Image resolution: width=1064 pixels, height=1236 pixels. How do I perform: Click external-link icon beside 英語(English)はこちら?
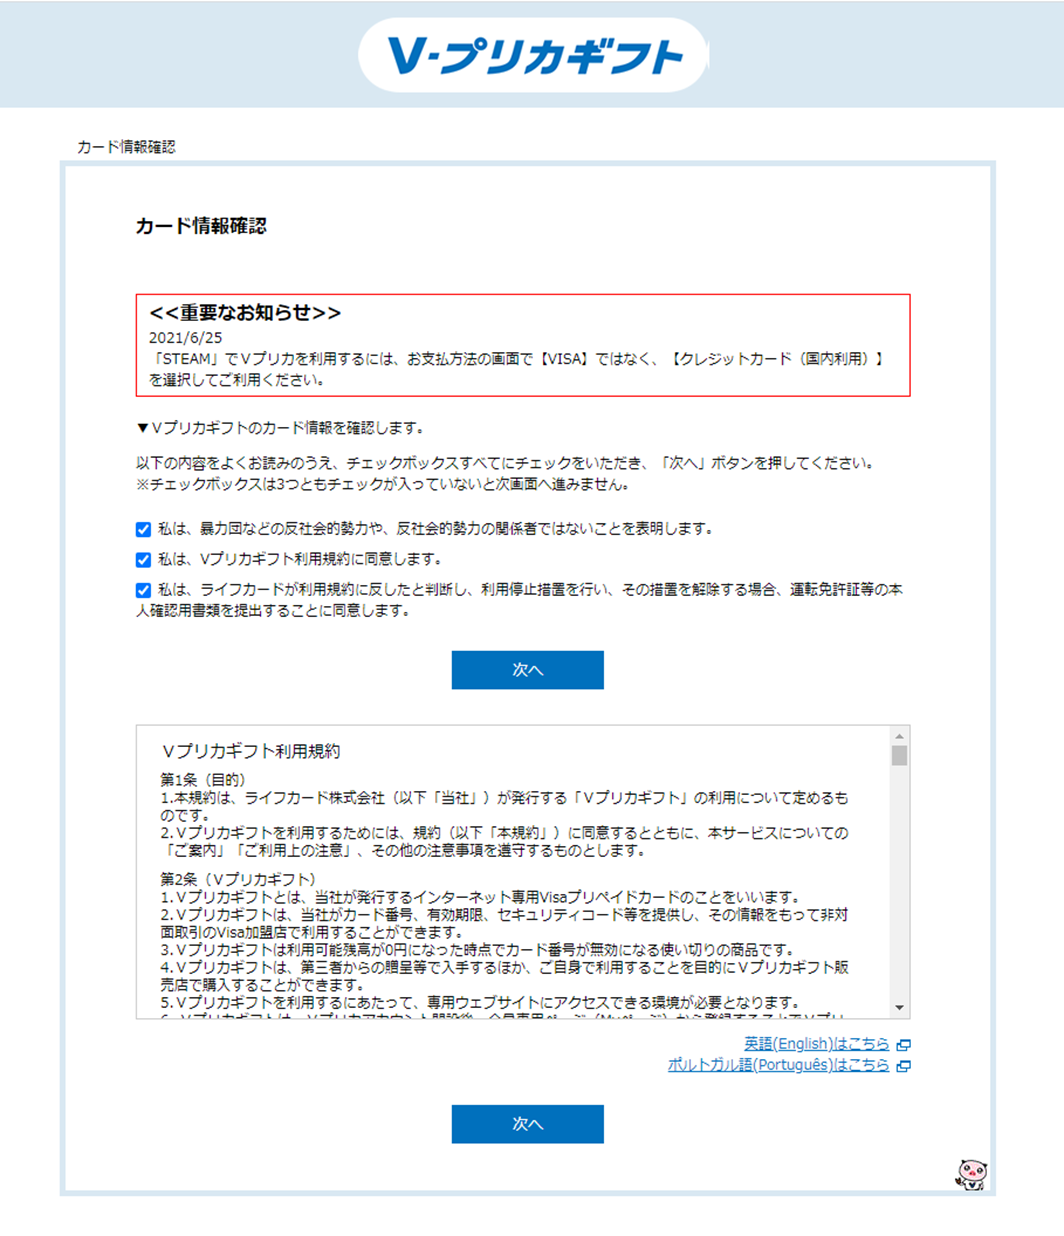click(903, 1044)
